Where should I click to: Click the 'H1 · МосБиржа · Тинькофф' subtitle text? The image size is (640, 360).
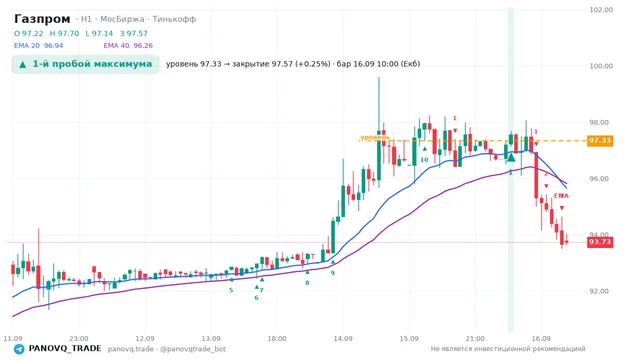click(x=138, y=19)
